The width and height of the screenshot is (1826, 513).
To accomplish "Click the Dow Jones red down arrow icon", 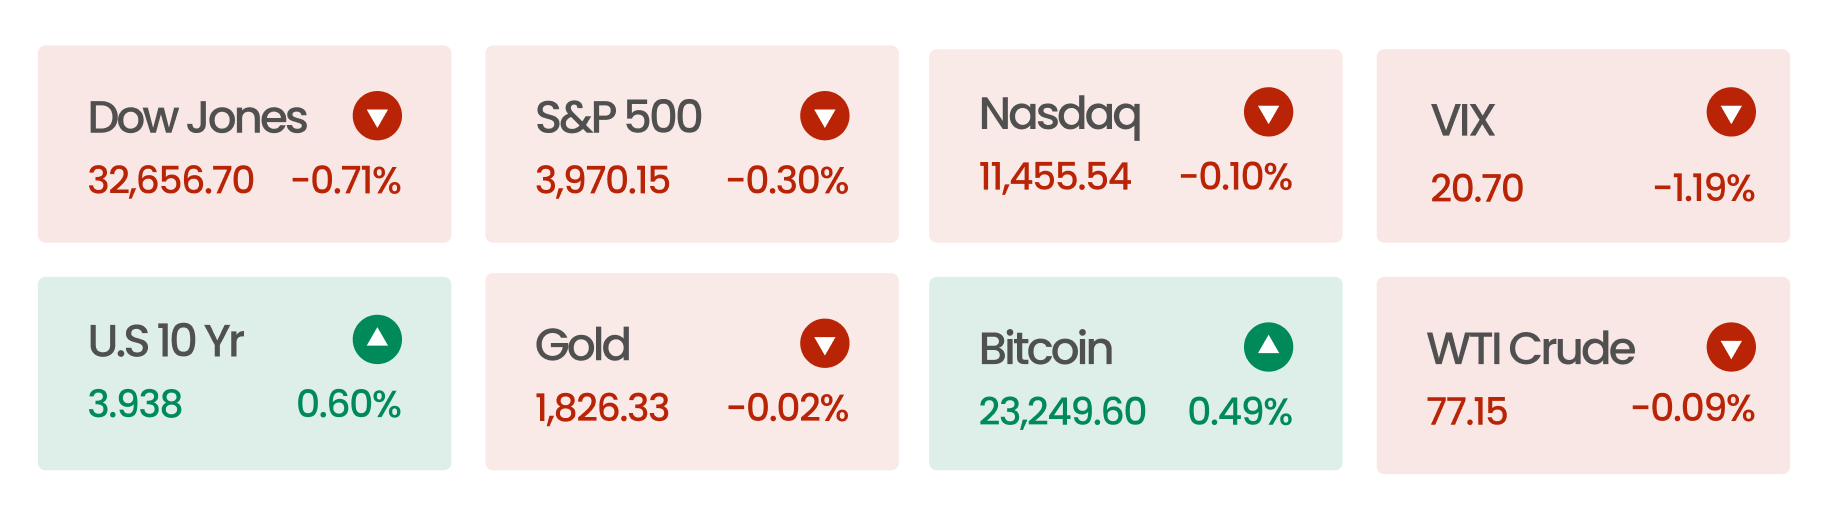I will tap(377, 116).
